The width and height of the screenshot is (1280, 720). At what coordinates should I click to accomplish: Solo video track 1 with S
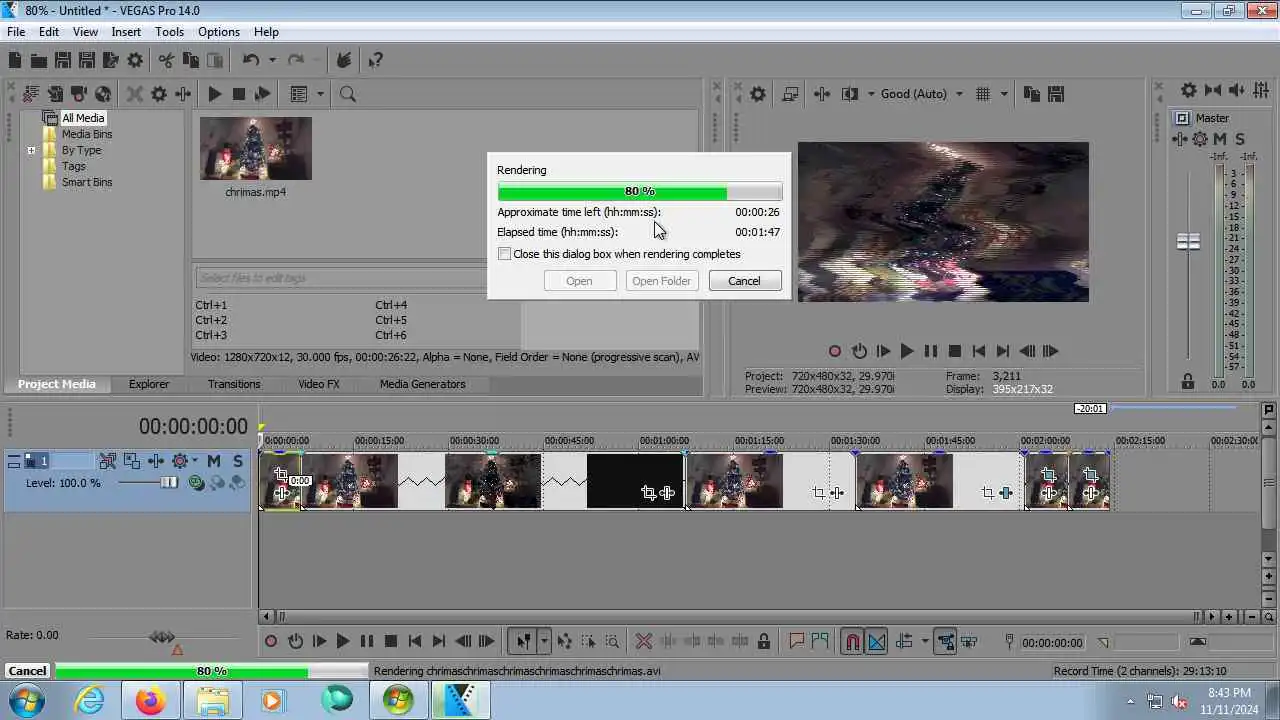click(238, 461)
